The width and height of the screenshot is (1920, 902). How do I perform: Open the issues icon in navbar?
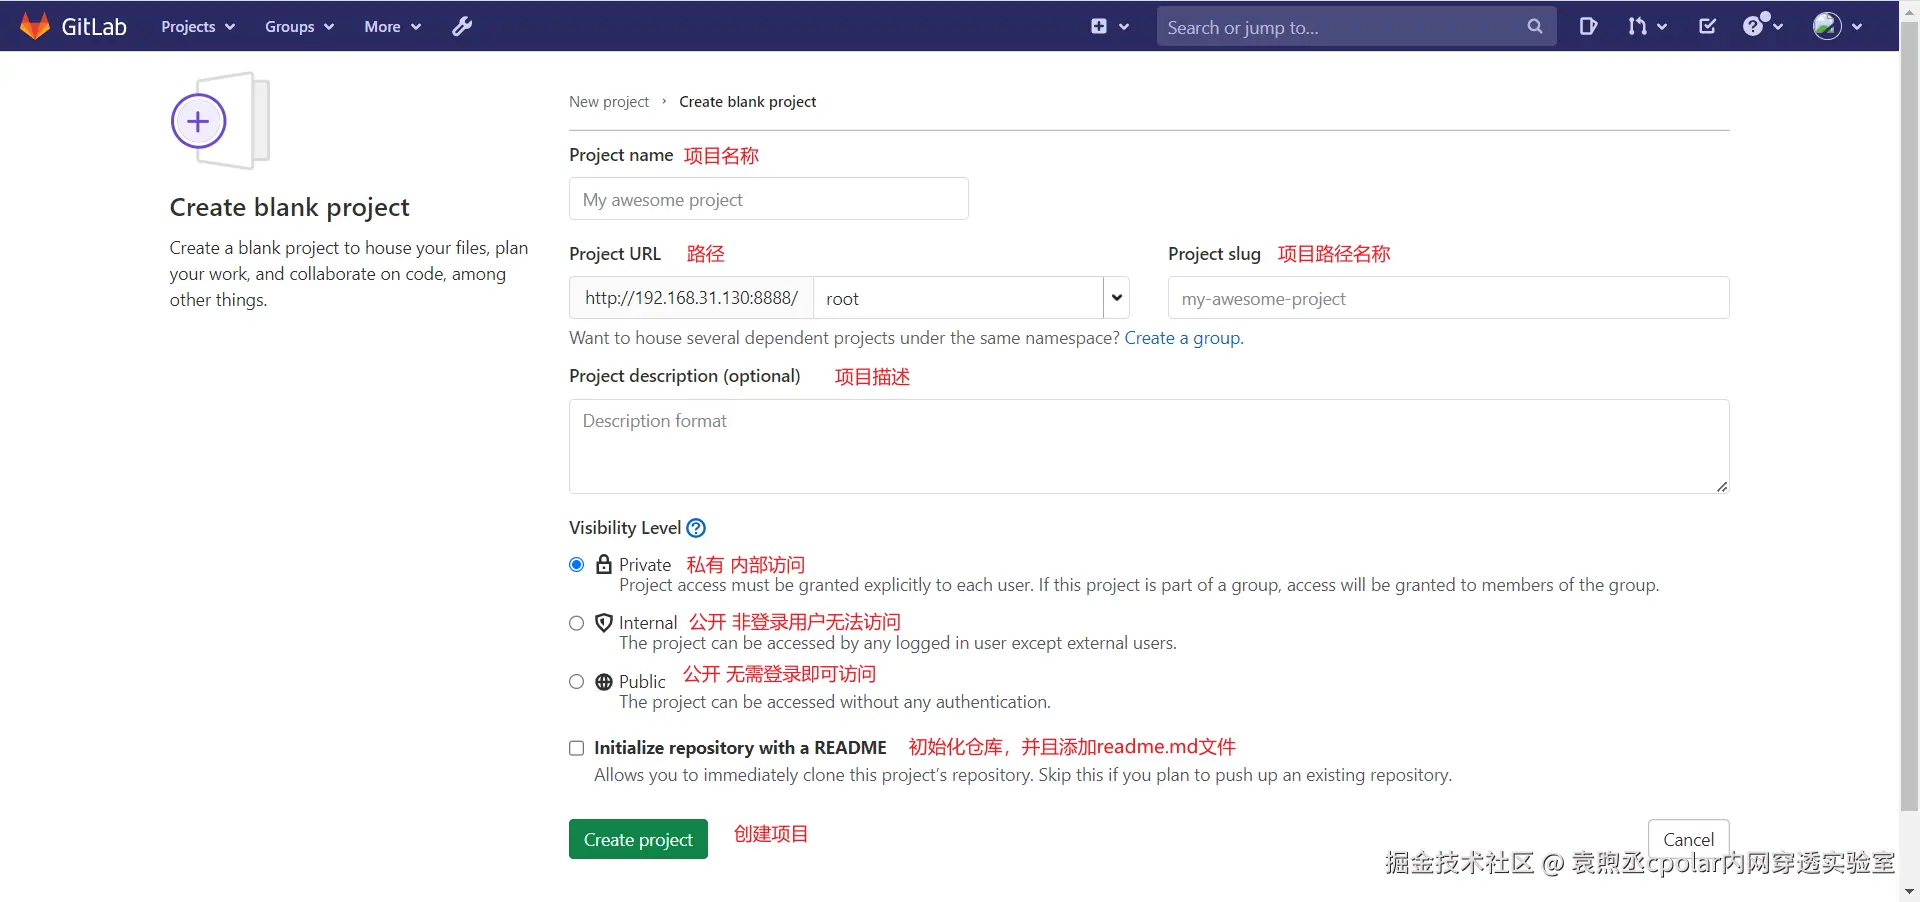pos(1588,27)
